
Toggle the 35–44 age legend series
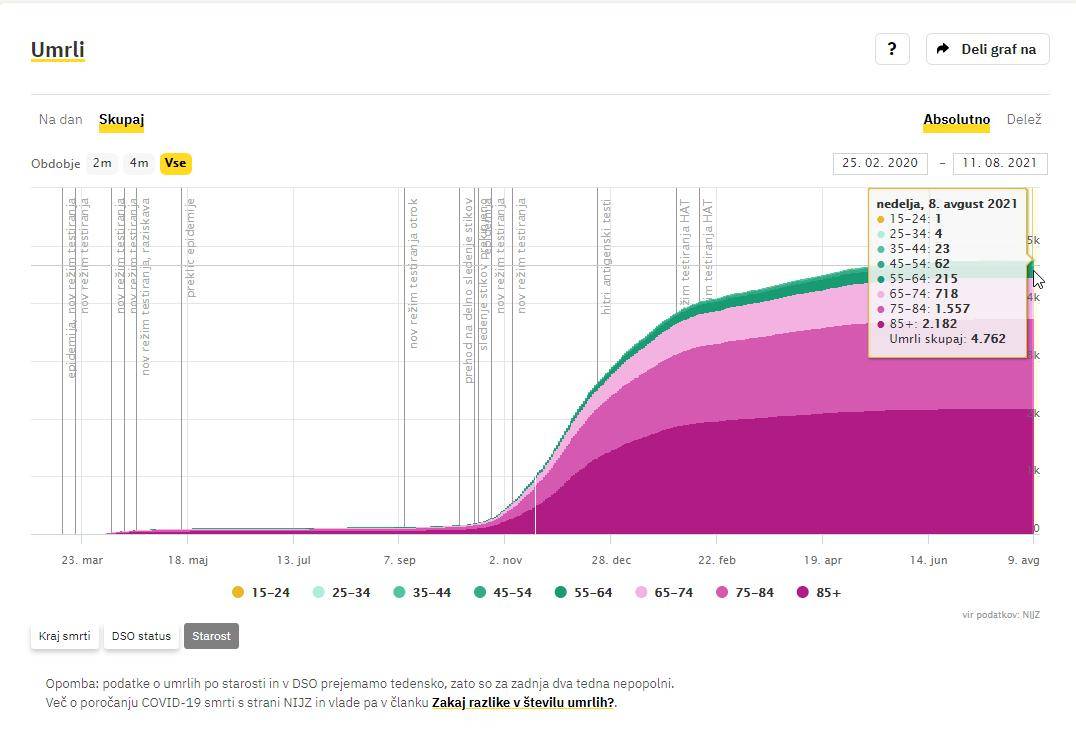[423, 593]
